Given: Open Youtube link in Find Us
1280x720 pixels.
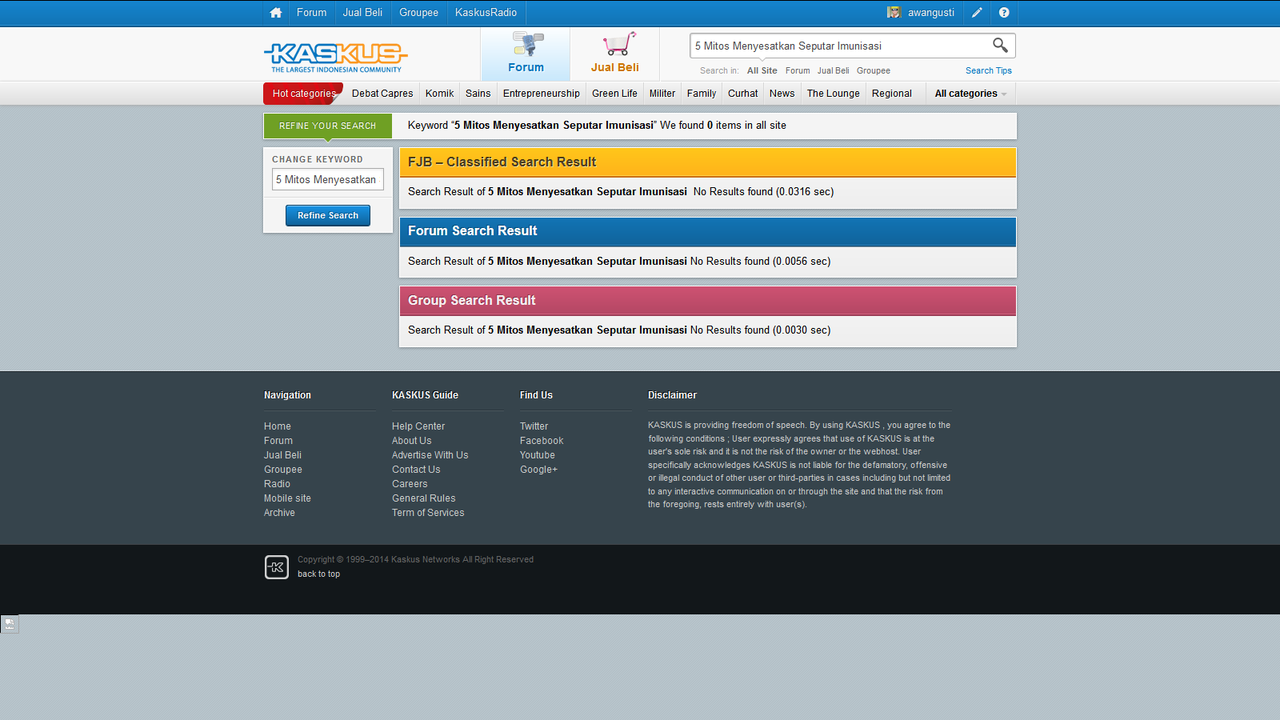Looking at the screenshot, I should pos(537,455).
